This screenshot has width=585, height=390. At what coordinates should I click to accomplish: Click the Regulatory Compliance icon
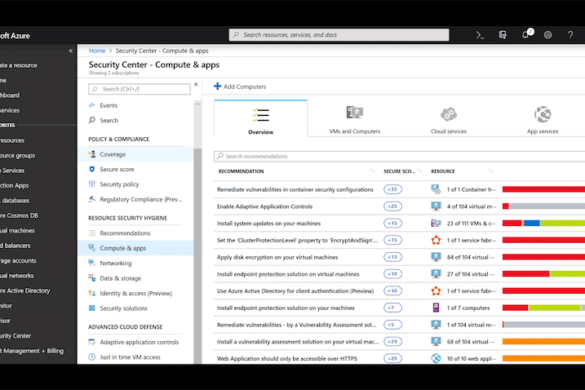(x=92, y=199)
